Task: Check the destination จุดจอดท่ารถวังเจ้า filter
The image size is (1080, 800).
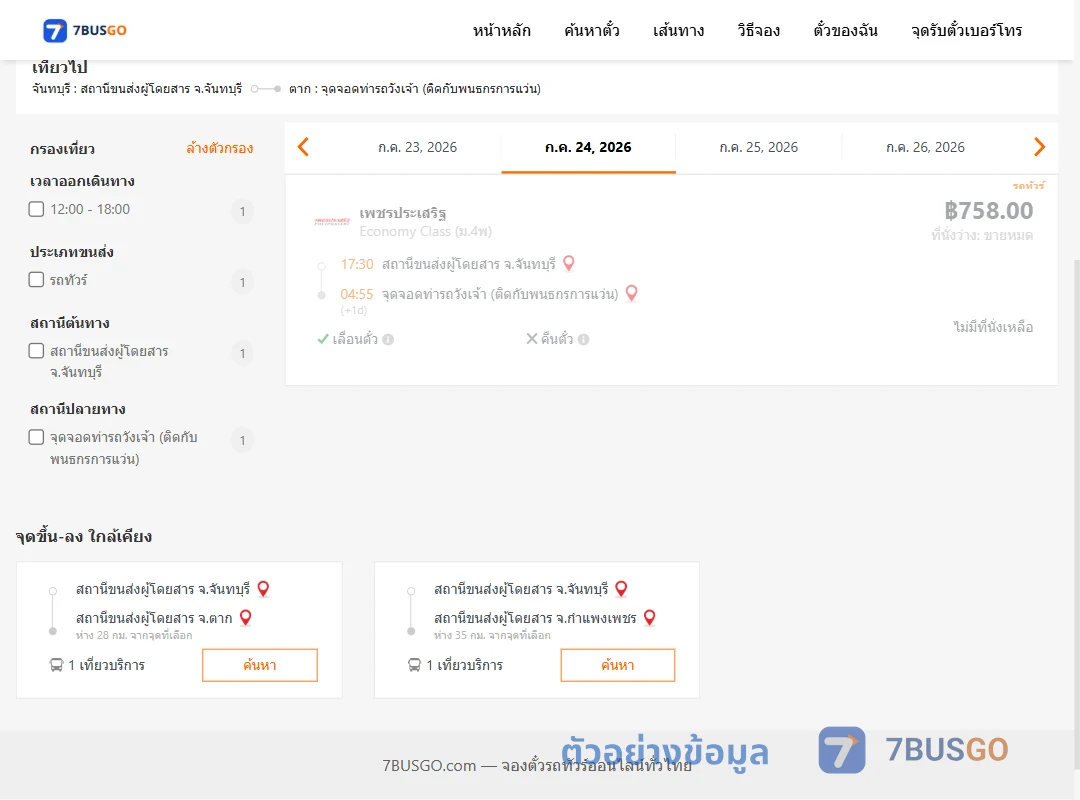Action: (37, 437)
